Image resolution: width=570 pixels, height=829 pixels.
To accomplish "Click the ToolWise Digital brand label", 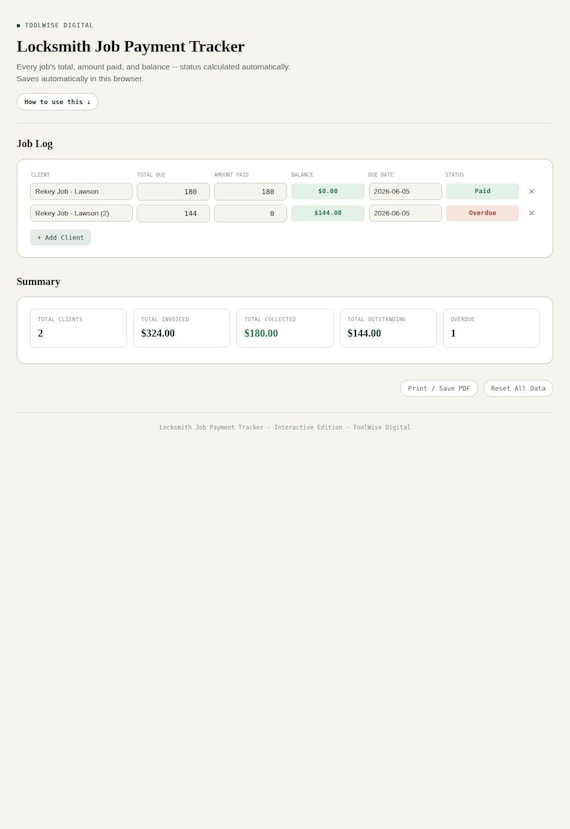I will tap(59, 25).
